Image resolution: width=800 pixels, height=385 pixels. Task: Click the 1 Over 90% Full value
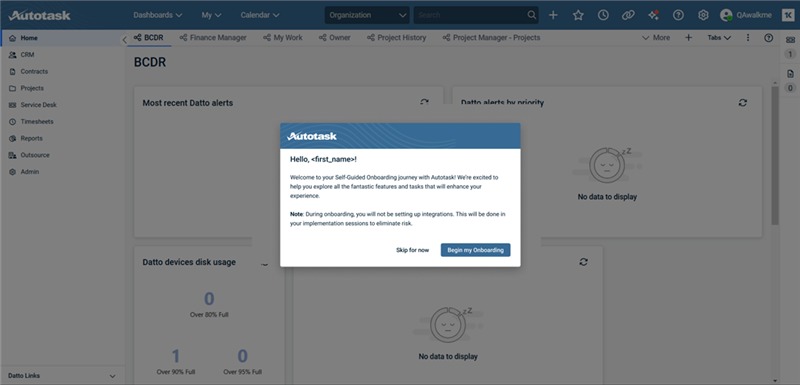click(x=176, y=355)
